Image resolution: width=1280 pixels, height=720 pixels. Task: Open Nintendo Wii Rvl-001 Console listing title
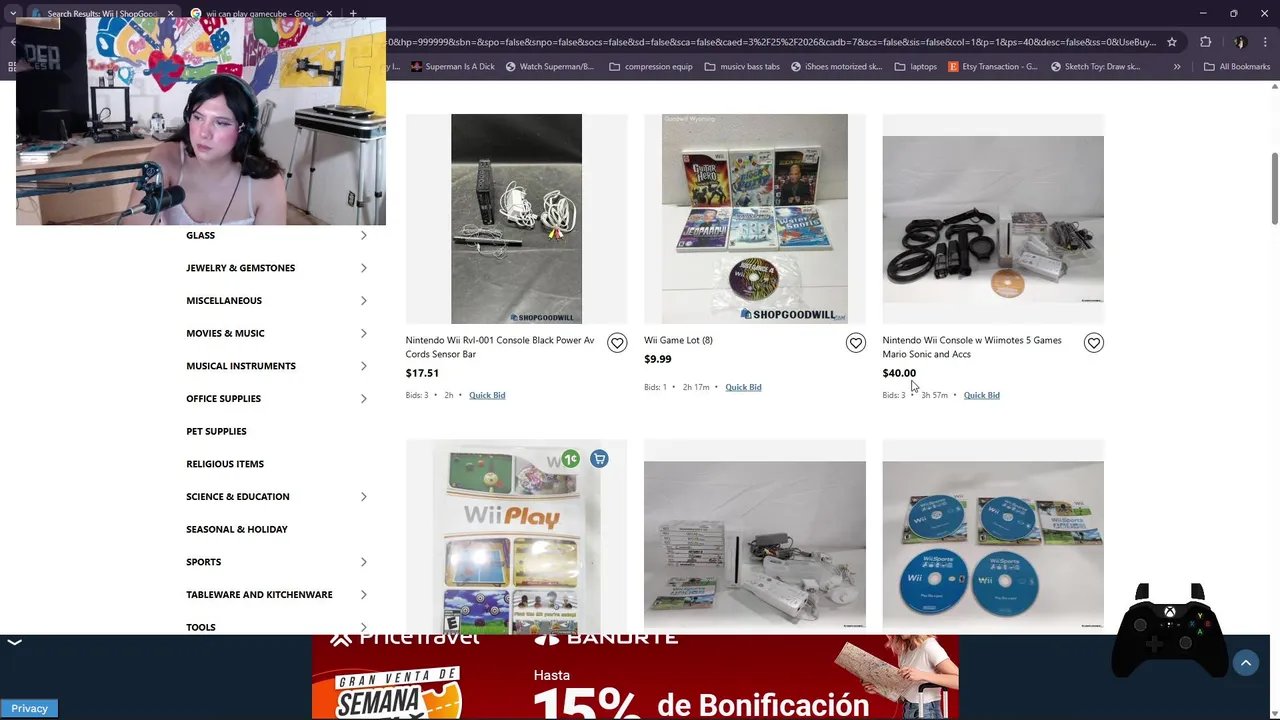tap(500, 347)
